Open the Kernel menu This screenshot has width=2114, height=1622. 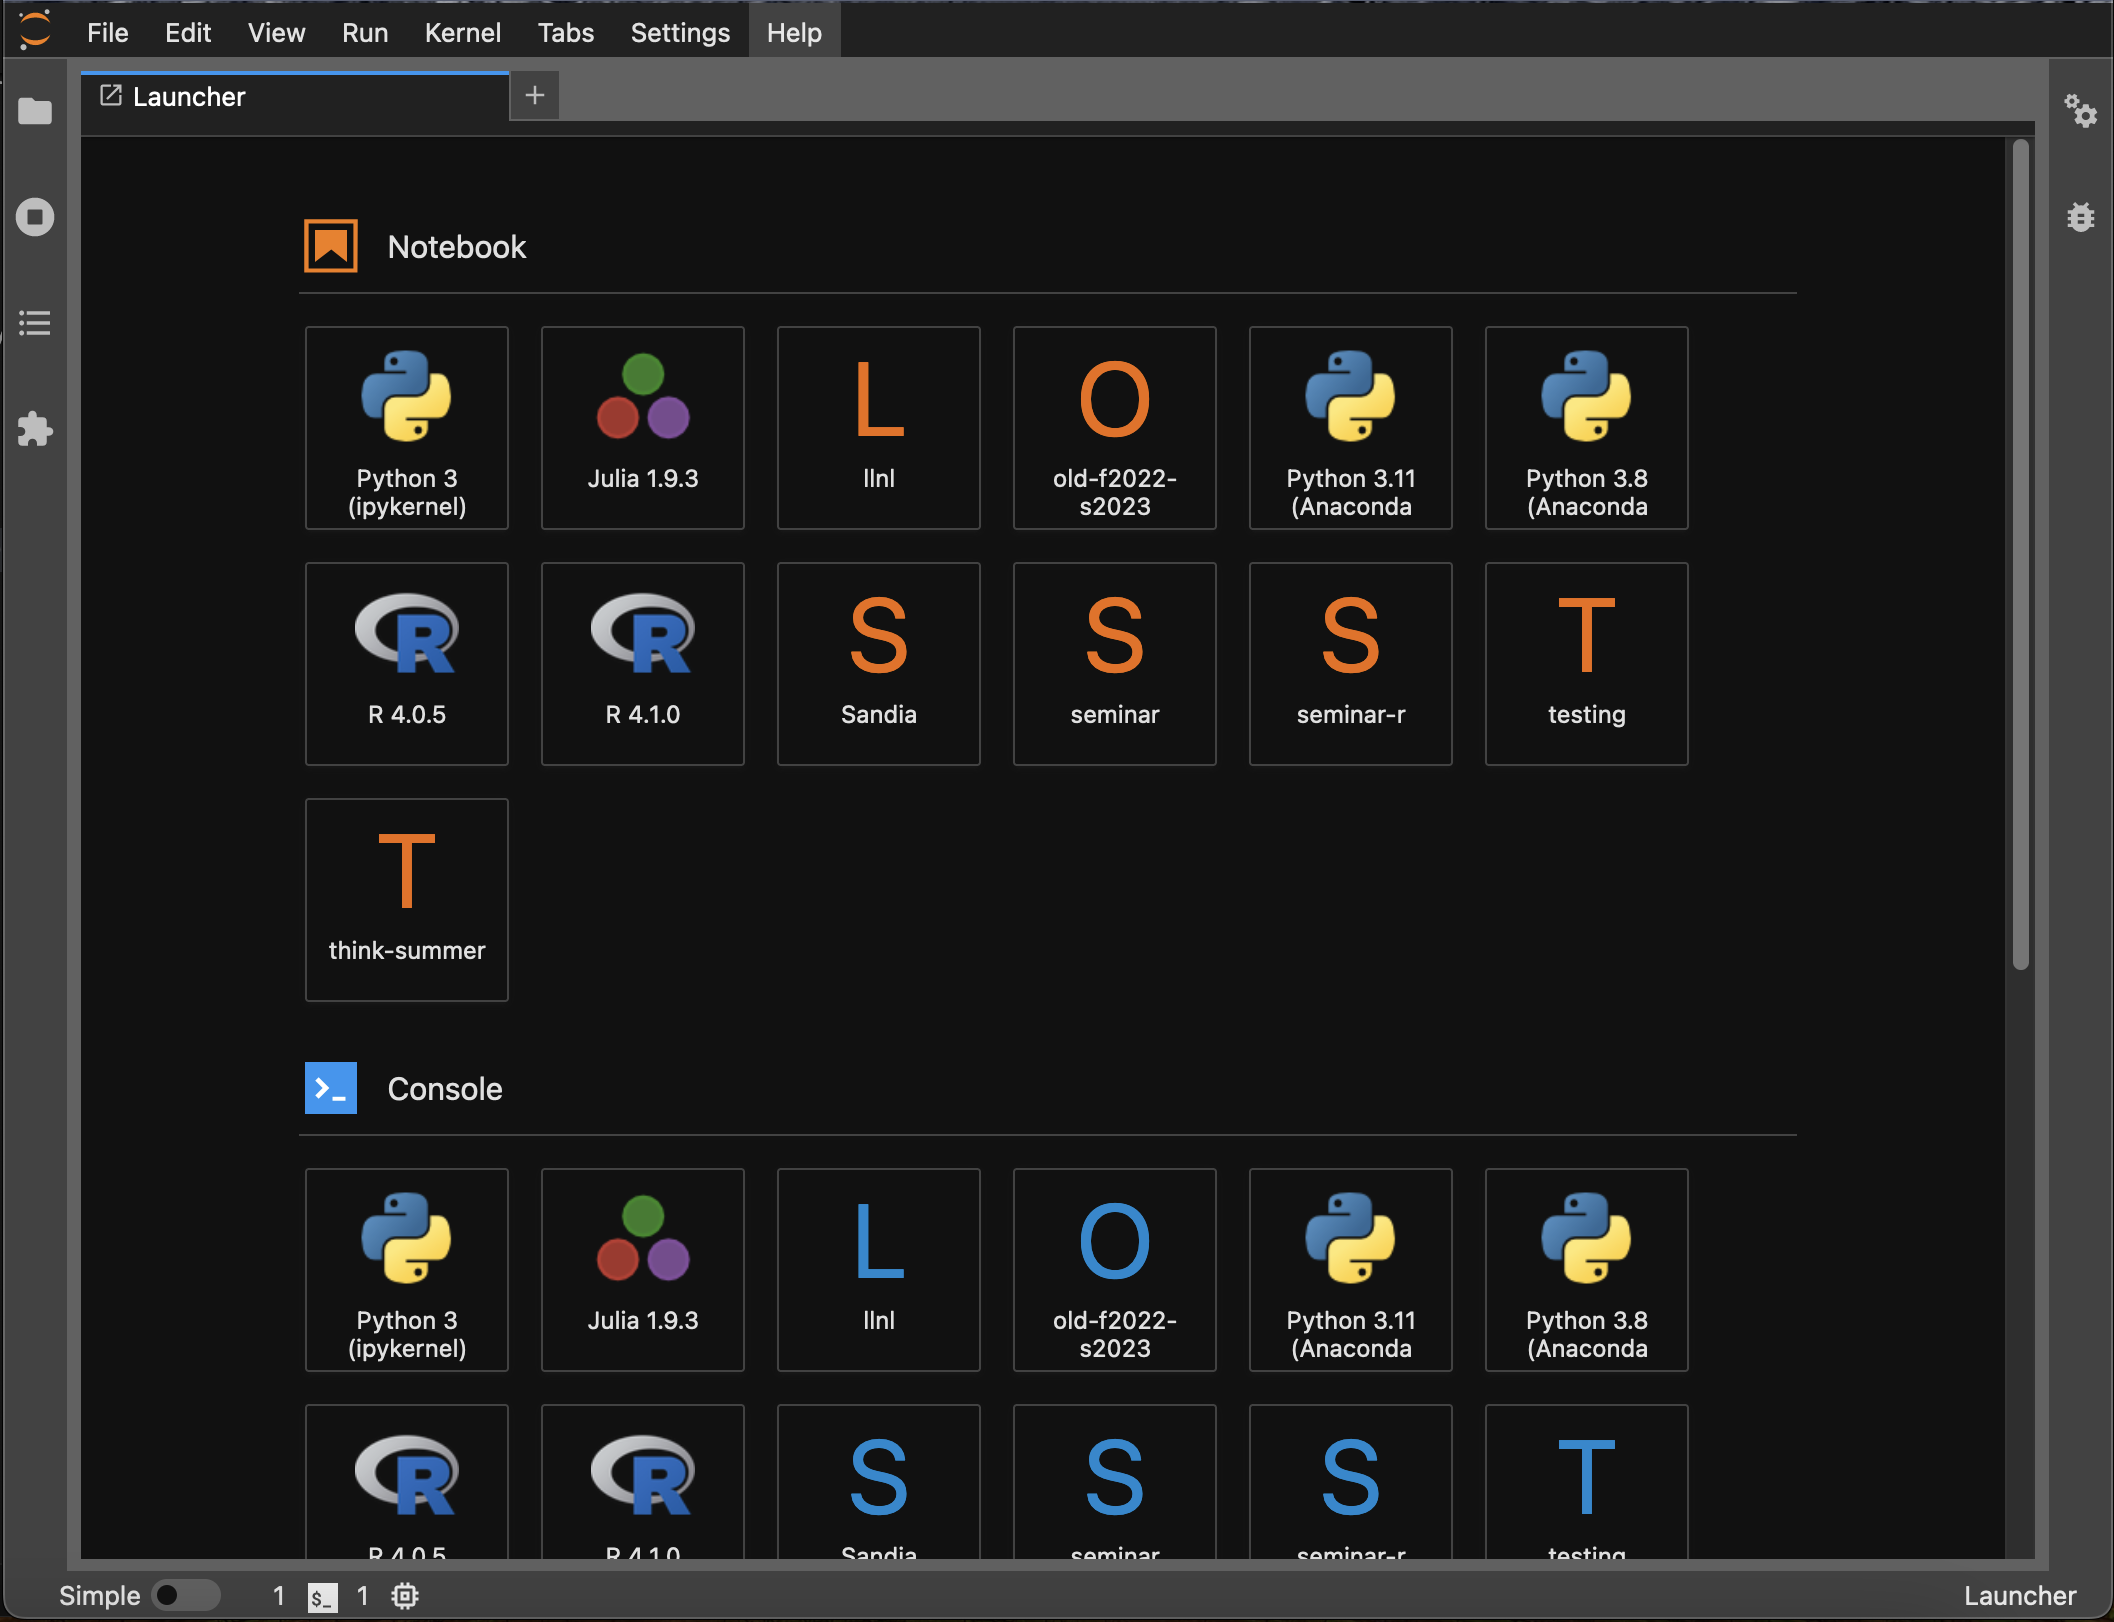pyautogui.click(x=462, y=33)
